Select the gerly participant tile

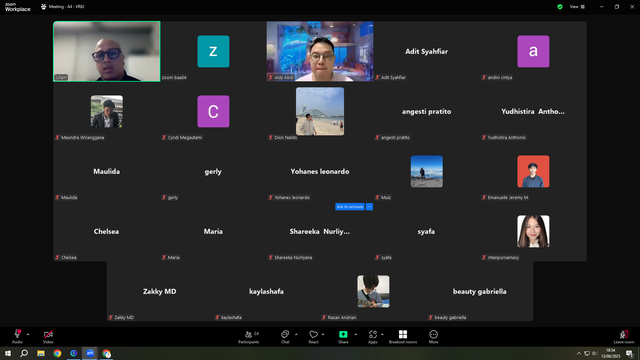coord(213,171)
